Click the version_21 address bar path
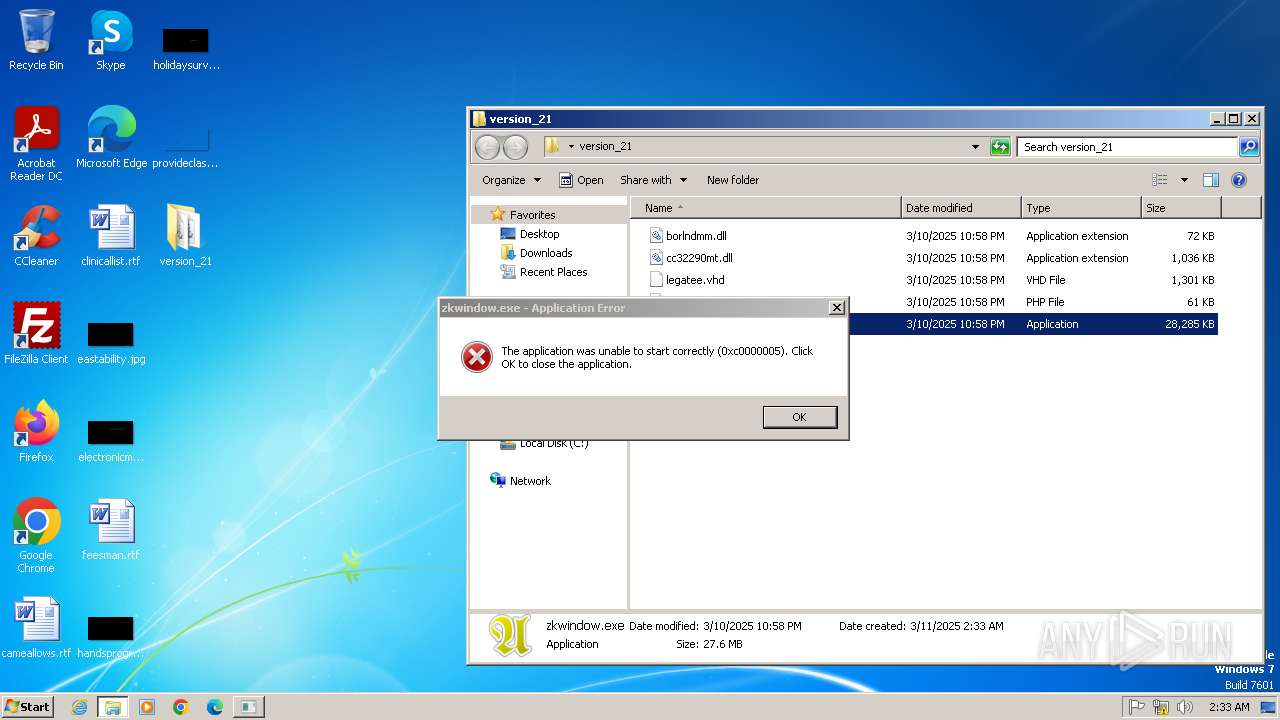The width and height of the screenshot is (1280, 720). click(x=605, y=146)
